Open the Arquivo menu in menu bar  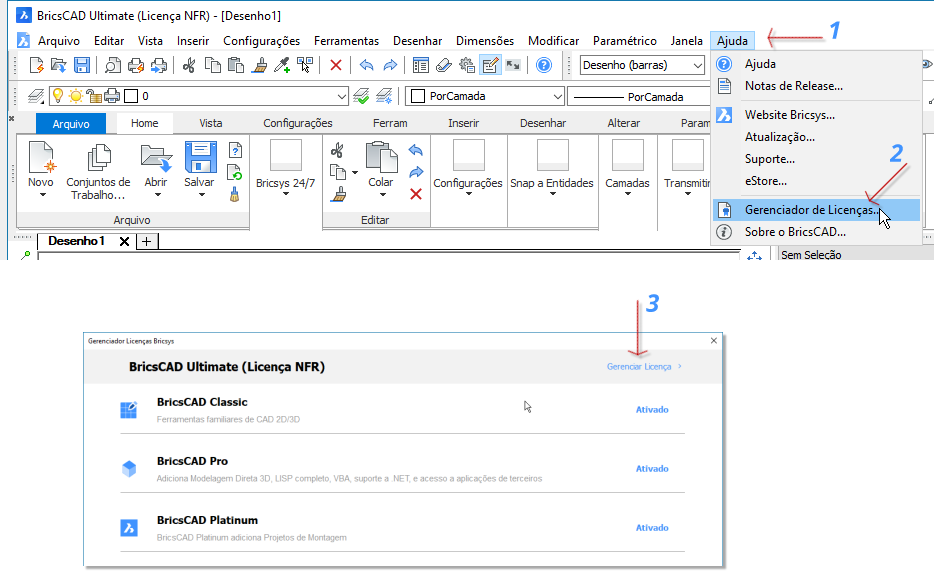(x=59, y=40)
